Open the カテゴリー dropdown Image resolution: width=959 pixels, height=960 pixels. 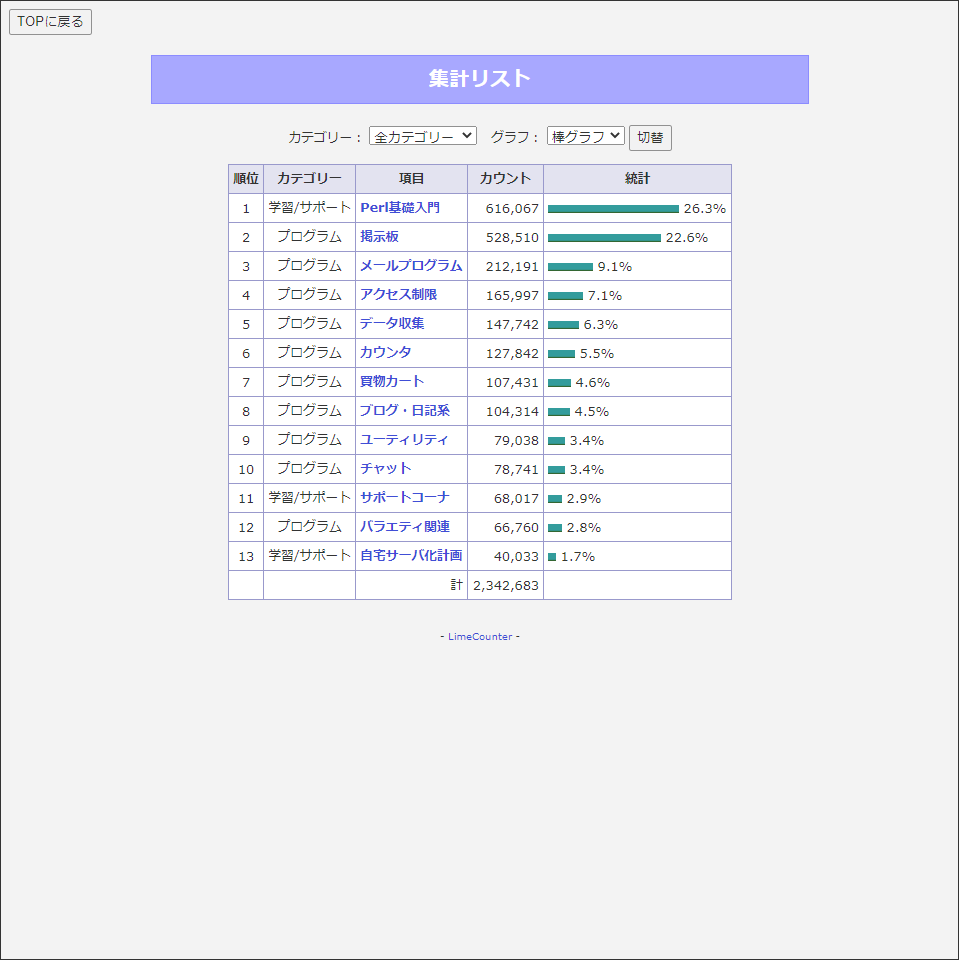point(422,136)
